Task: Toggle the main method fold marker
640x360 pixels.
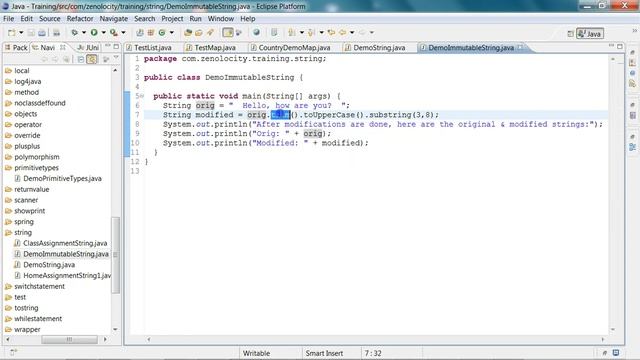Action: (142, 96)
